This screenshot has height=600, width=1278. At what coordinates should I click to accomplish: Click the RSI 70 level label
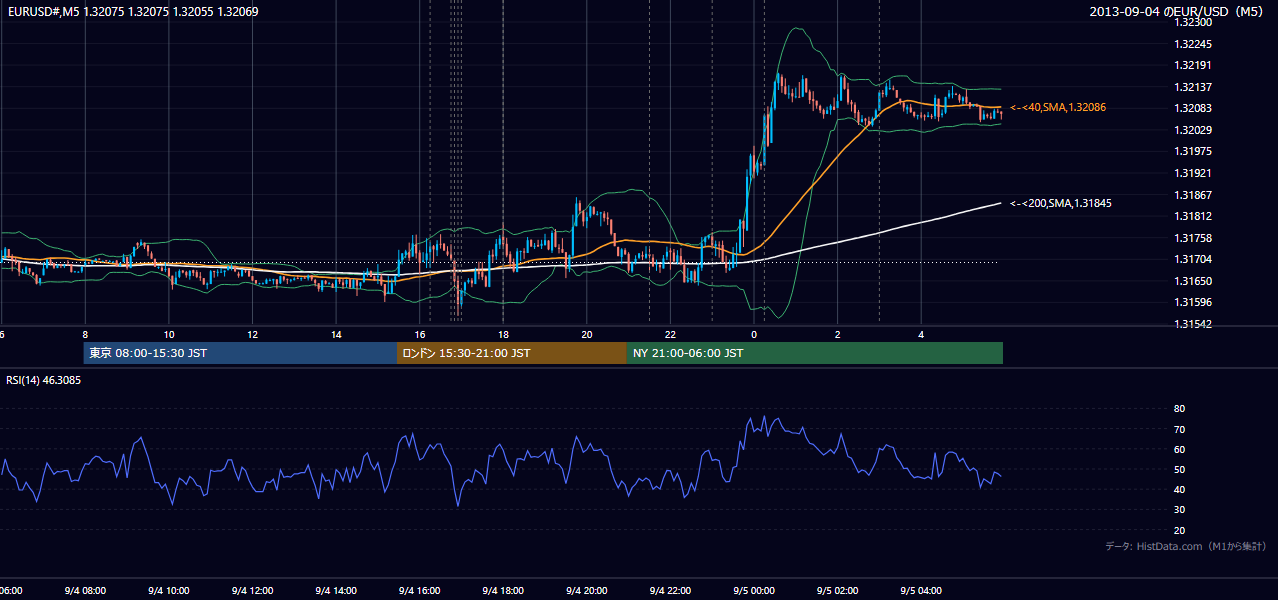(1179, 429)
